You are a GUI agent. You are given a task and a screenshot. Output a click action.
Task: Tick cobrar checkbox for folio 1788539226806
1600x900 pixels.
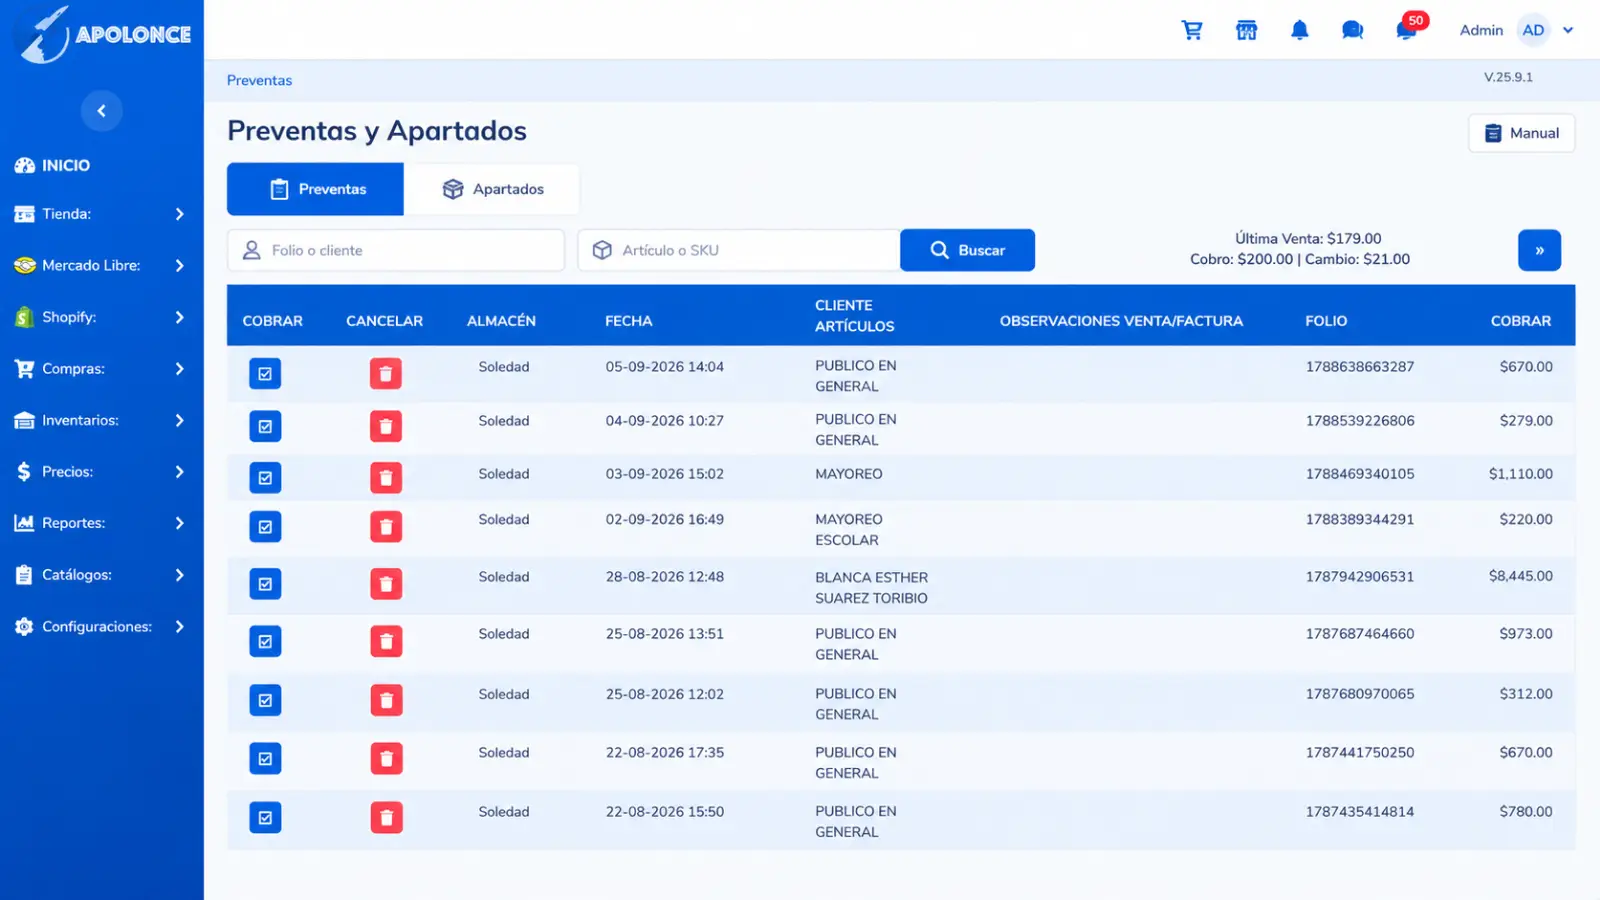[265, 427]
